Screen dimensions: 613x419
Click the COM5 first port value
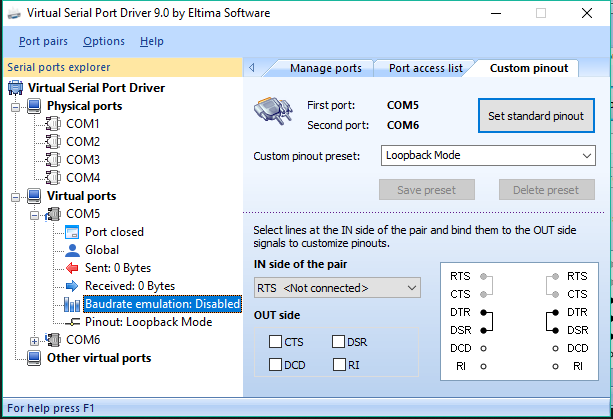pyautogui.click(x=403, y=105)
